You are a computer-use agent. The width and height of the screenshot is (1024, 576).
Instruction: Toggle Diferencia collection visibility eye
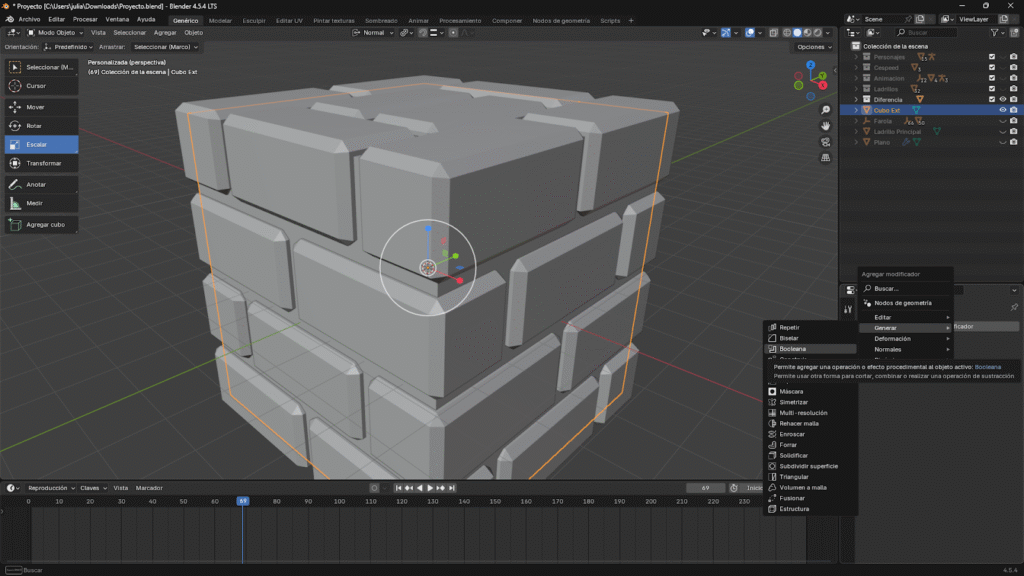coord(1002,99)
